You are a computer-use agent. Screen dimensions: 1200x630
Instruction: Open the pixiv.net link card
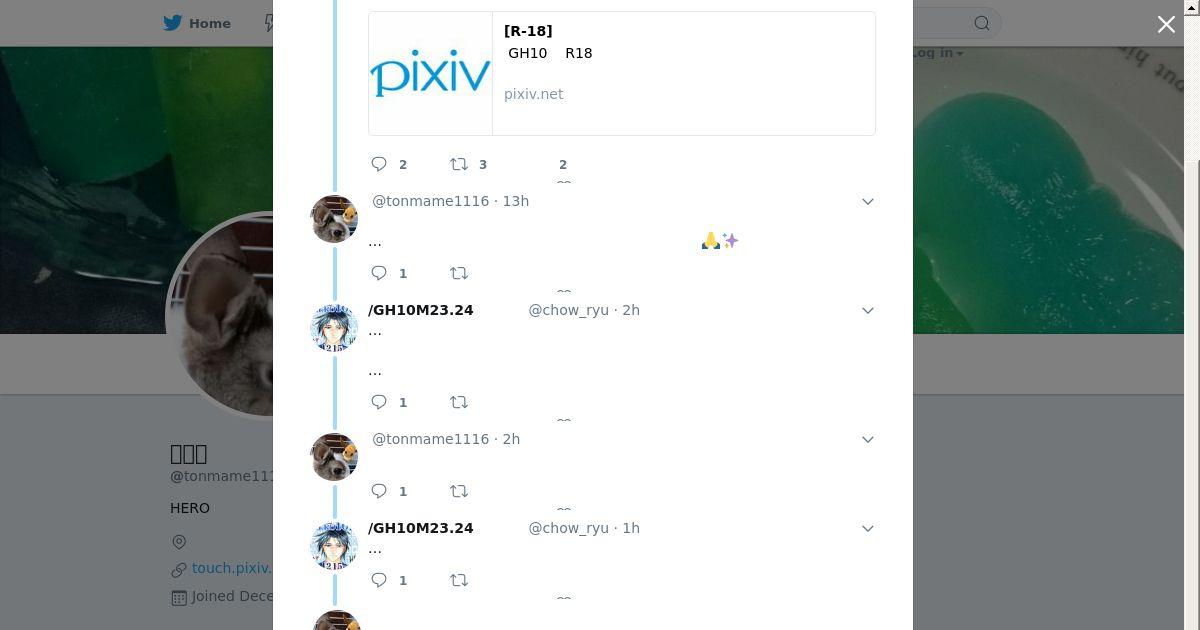point(622,73)
